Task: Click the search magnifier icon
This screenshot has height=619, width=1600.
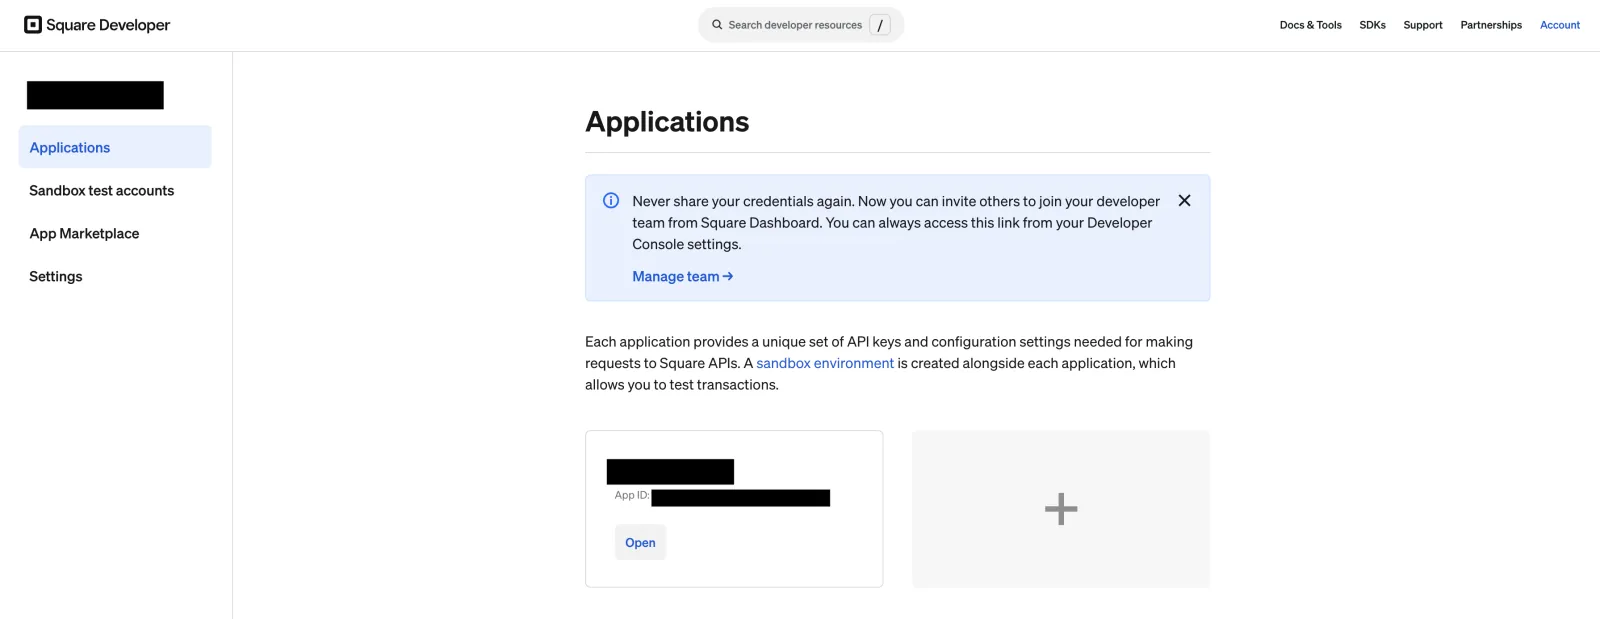Action: (717, 25)
